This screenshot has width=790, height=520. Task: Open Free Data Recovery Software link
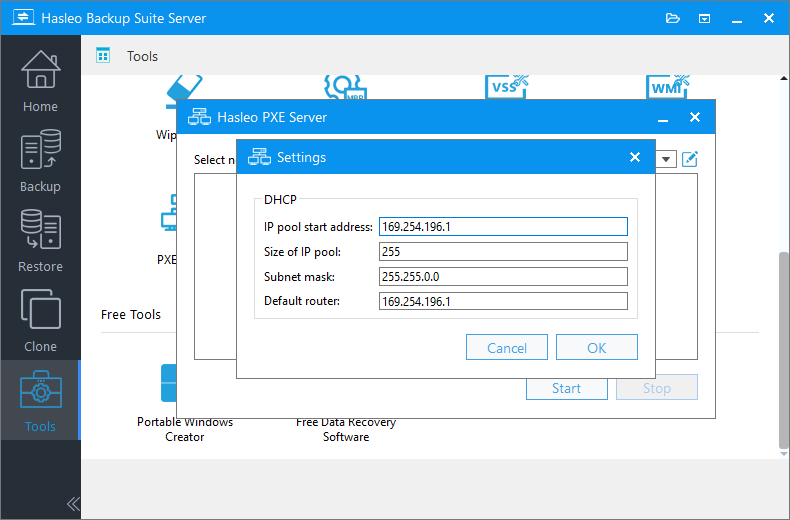point(346,429)
